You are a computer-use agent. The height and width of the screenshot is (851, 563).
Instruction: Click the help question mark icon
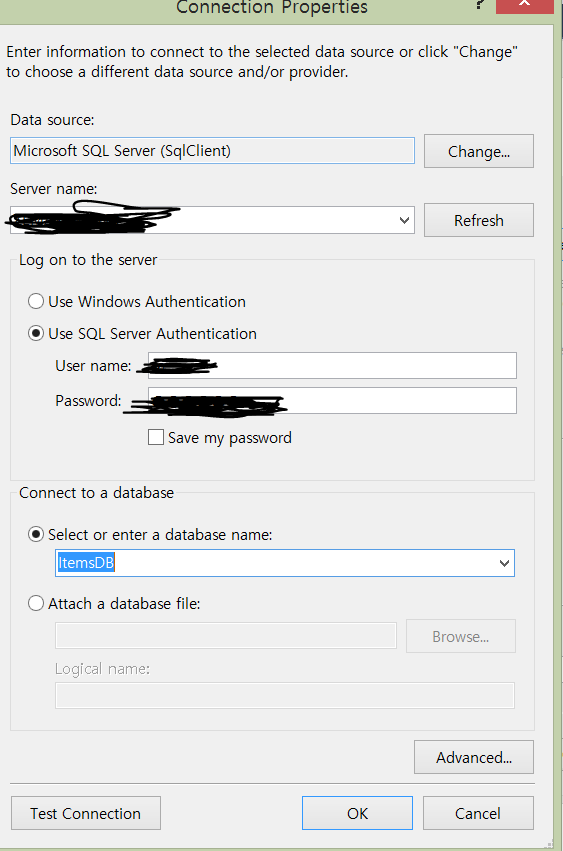tap(479, 5)
